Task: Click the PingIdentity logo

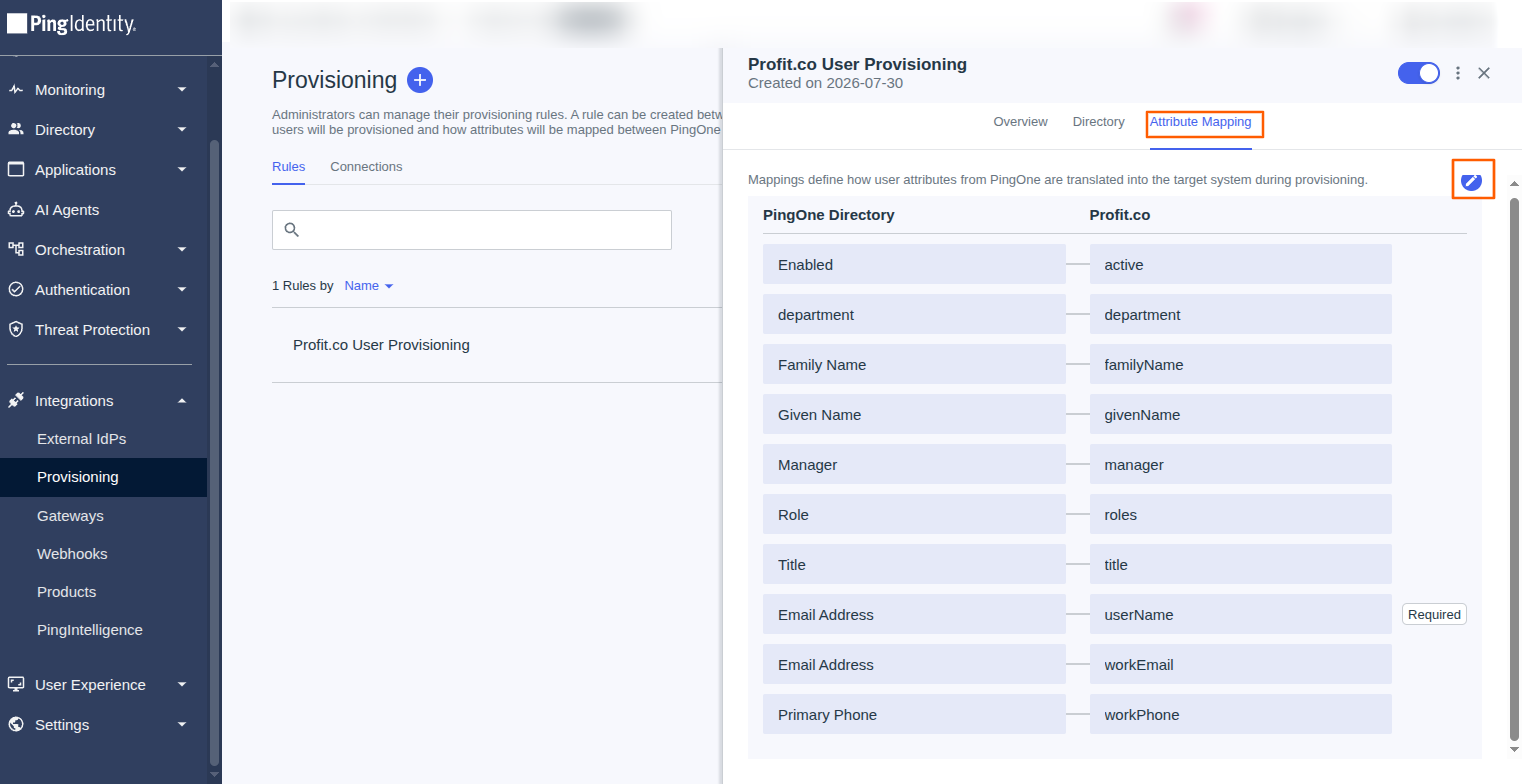Action: click(72, 25)
